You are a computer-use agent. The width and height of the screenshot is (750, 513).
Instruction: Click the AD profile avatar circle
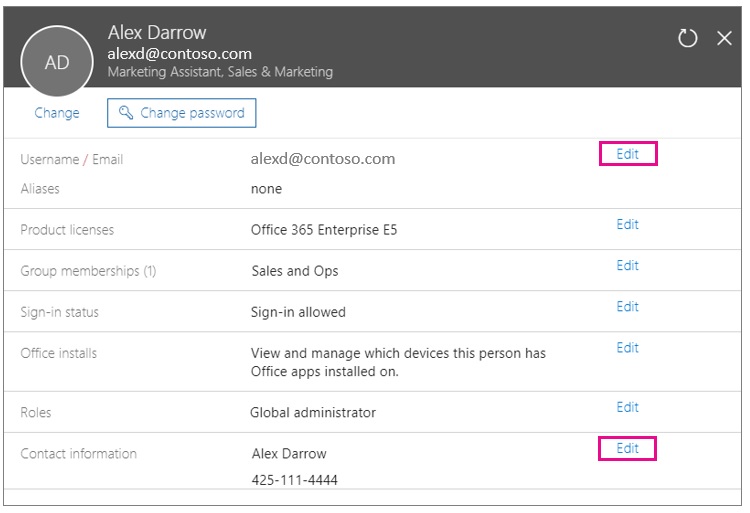pyautogui.click(x=57, y=62)
